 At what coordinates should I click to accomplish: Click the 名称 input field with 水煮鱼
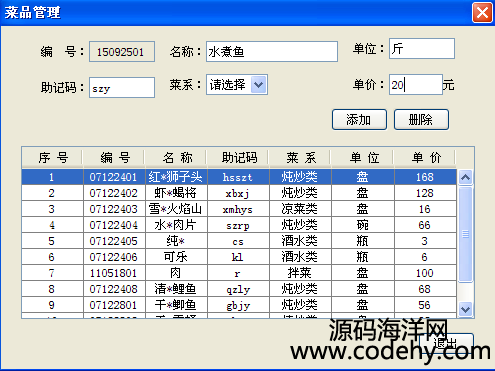pos(272,52)
